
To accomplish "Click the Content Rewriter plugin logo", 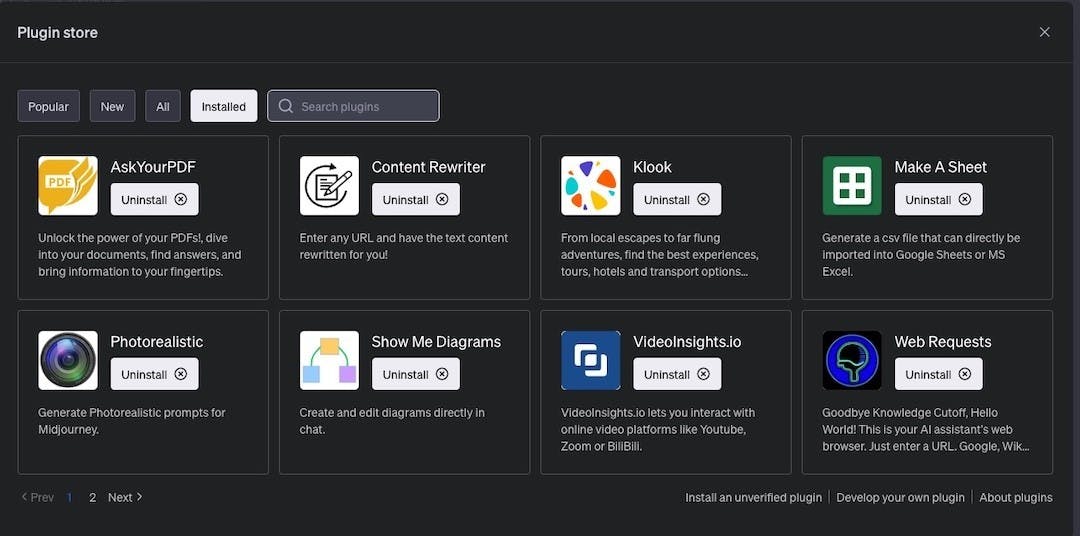I will (329, 185).
